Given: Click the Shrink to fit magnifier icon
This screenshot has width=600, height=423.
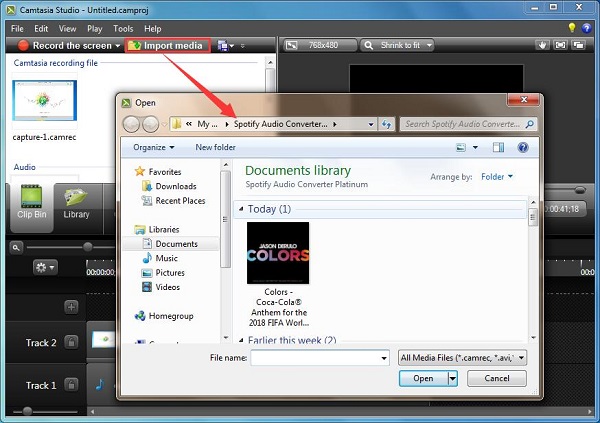Looking at the screenshot, I should [x=368, y=45].
